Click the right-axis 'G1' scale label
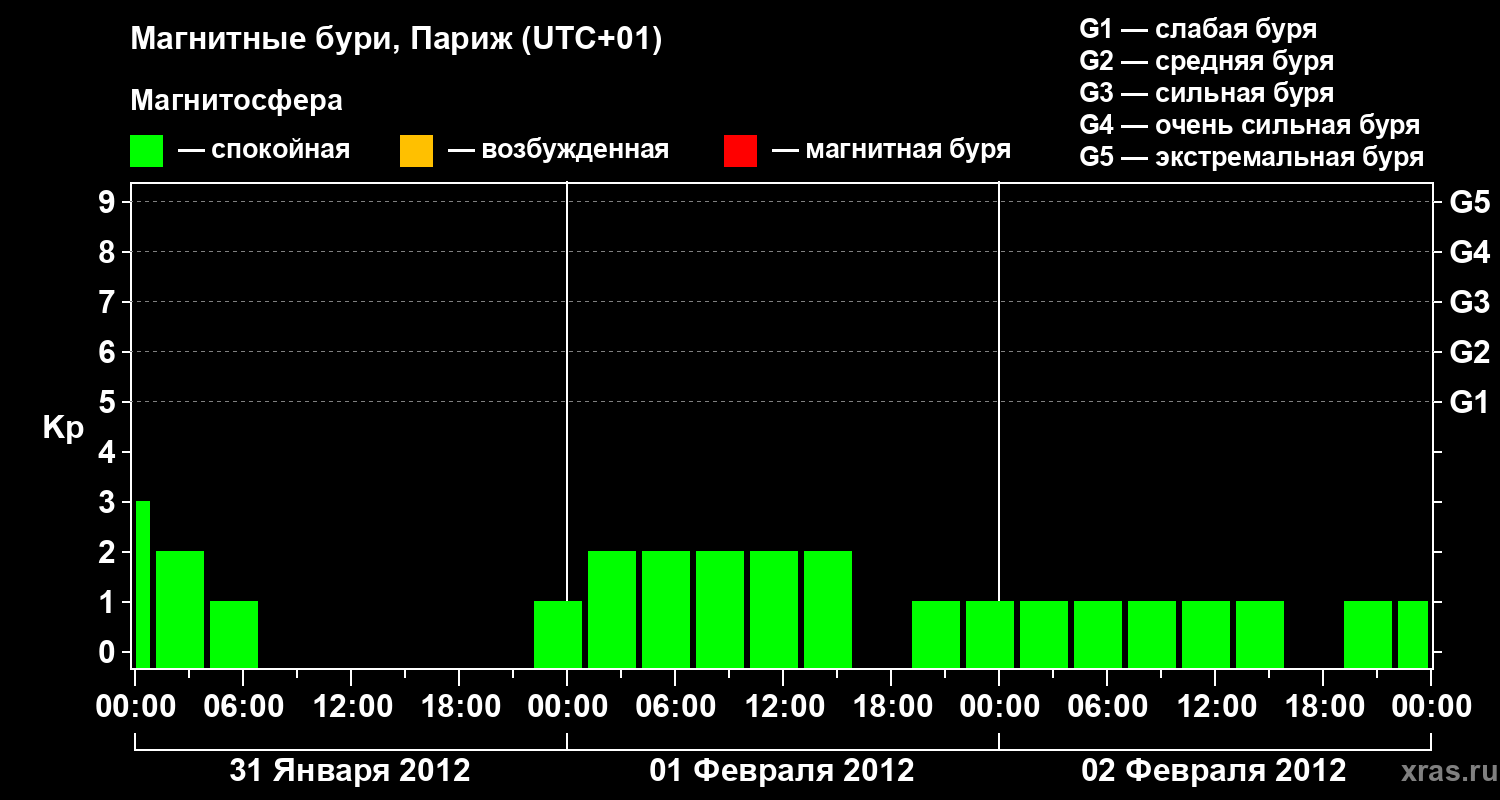 1470,402
